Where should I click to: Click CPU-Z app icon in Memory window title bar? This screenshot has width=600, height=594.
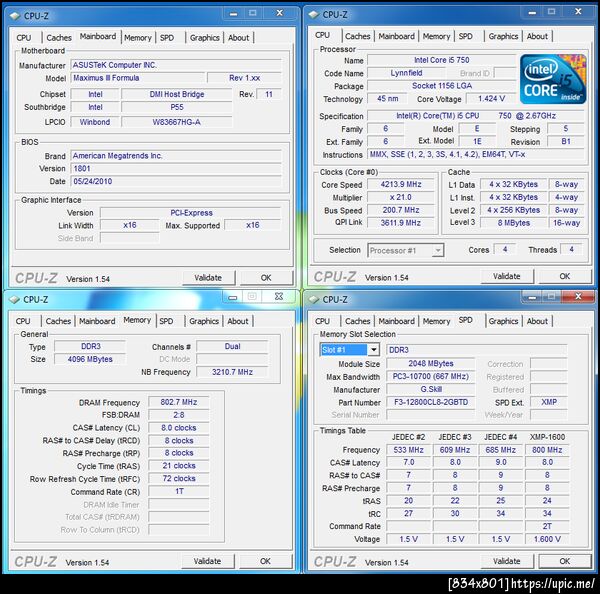15,299
